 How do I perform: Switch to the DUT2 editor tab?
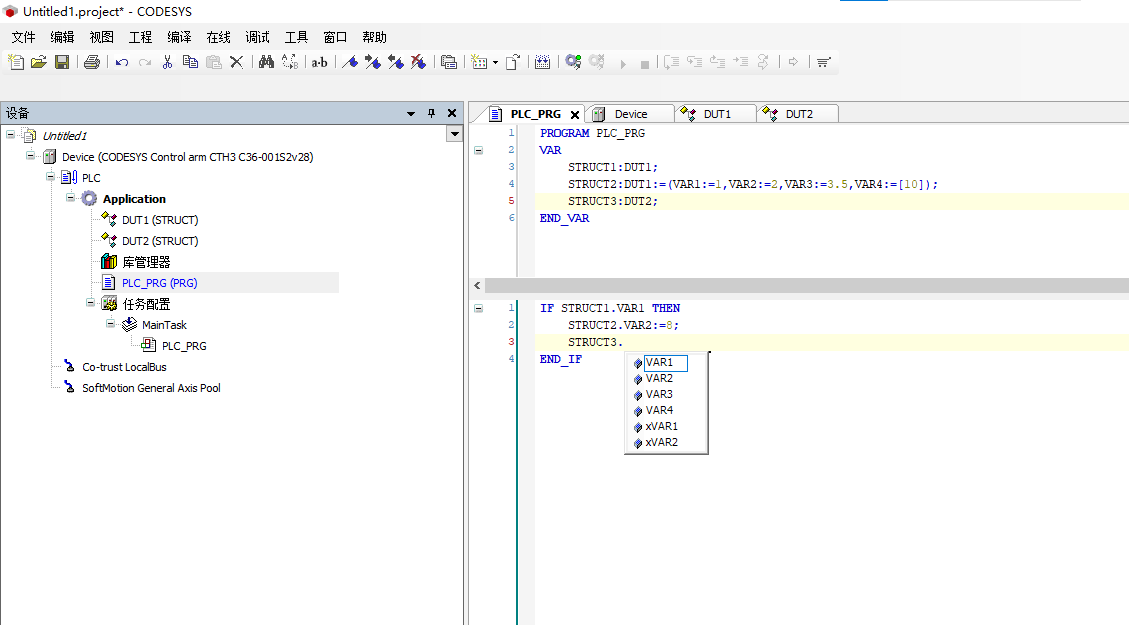point(799,114)
